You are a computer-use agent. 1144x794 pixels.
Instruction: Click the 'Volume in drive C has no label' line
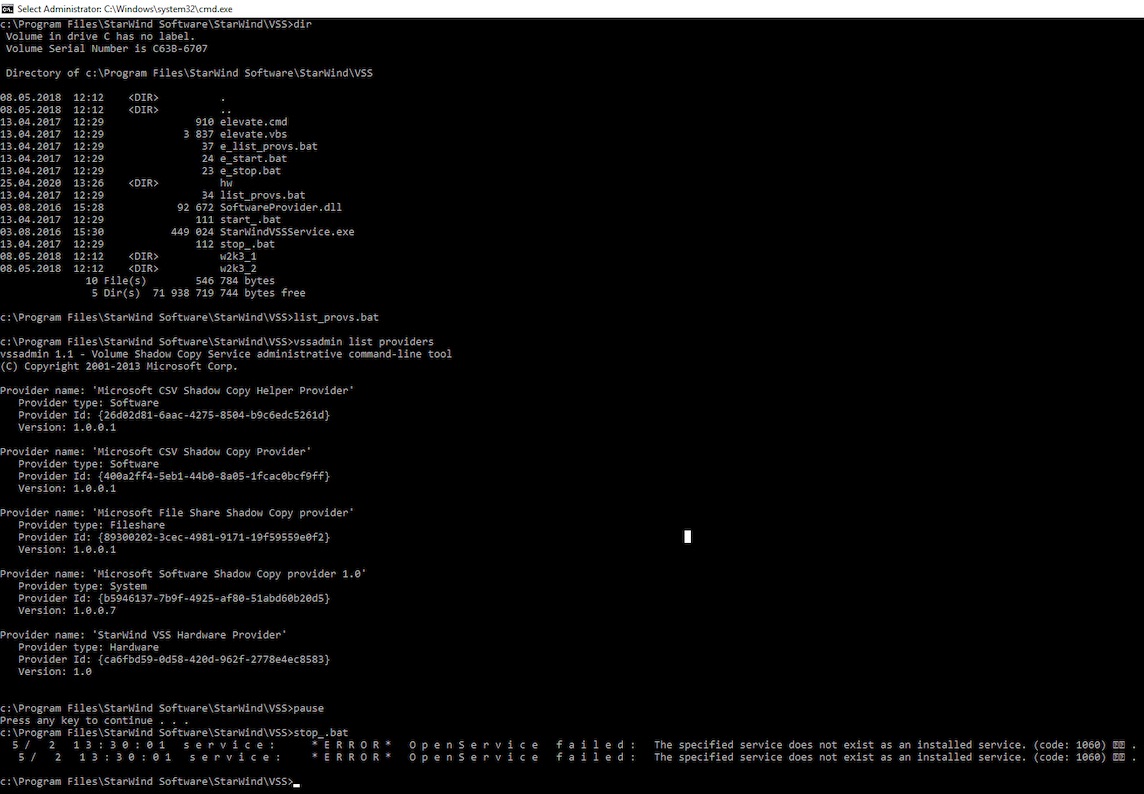pyautogui.click(x=100, y=36)
